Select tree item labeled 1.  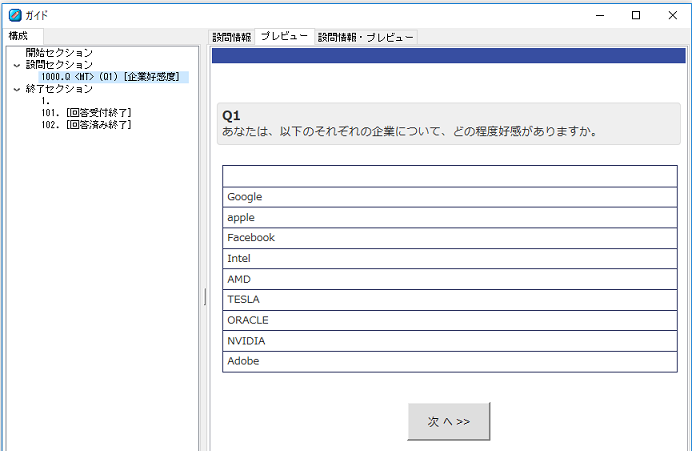(x=46, y=101)
